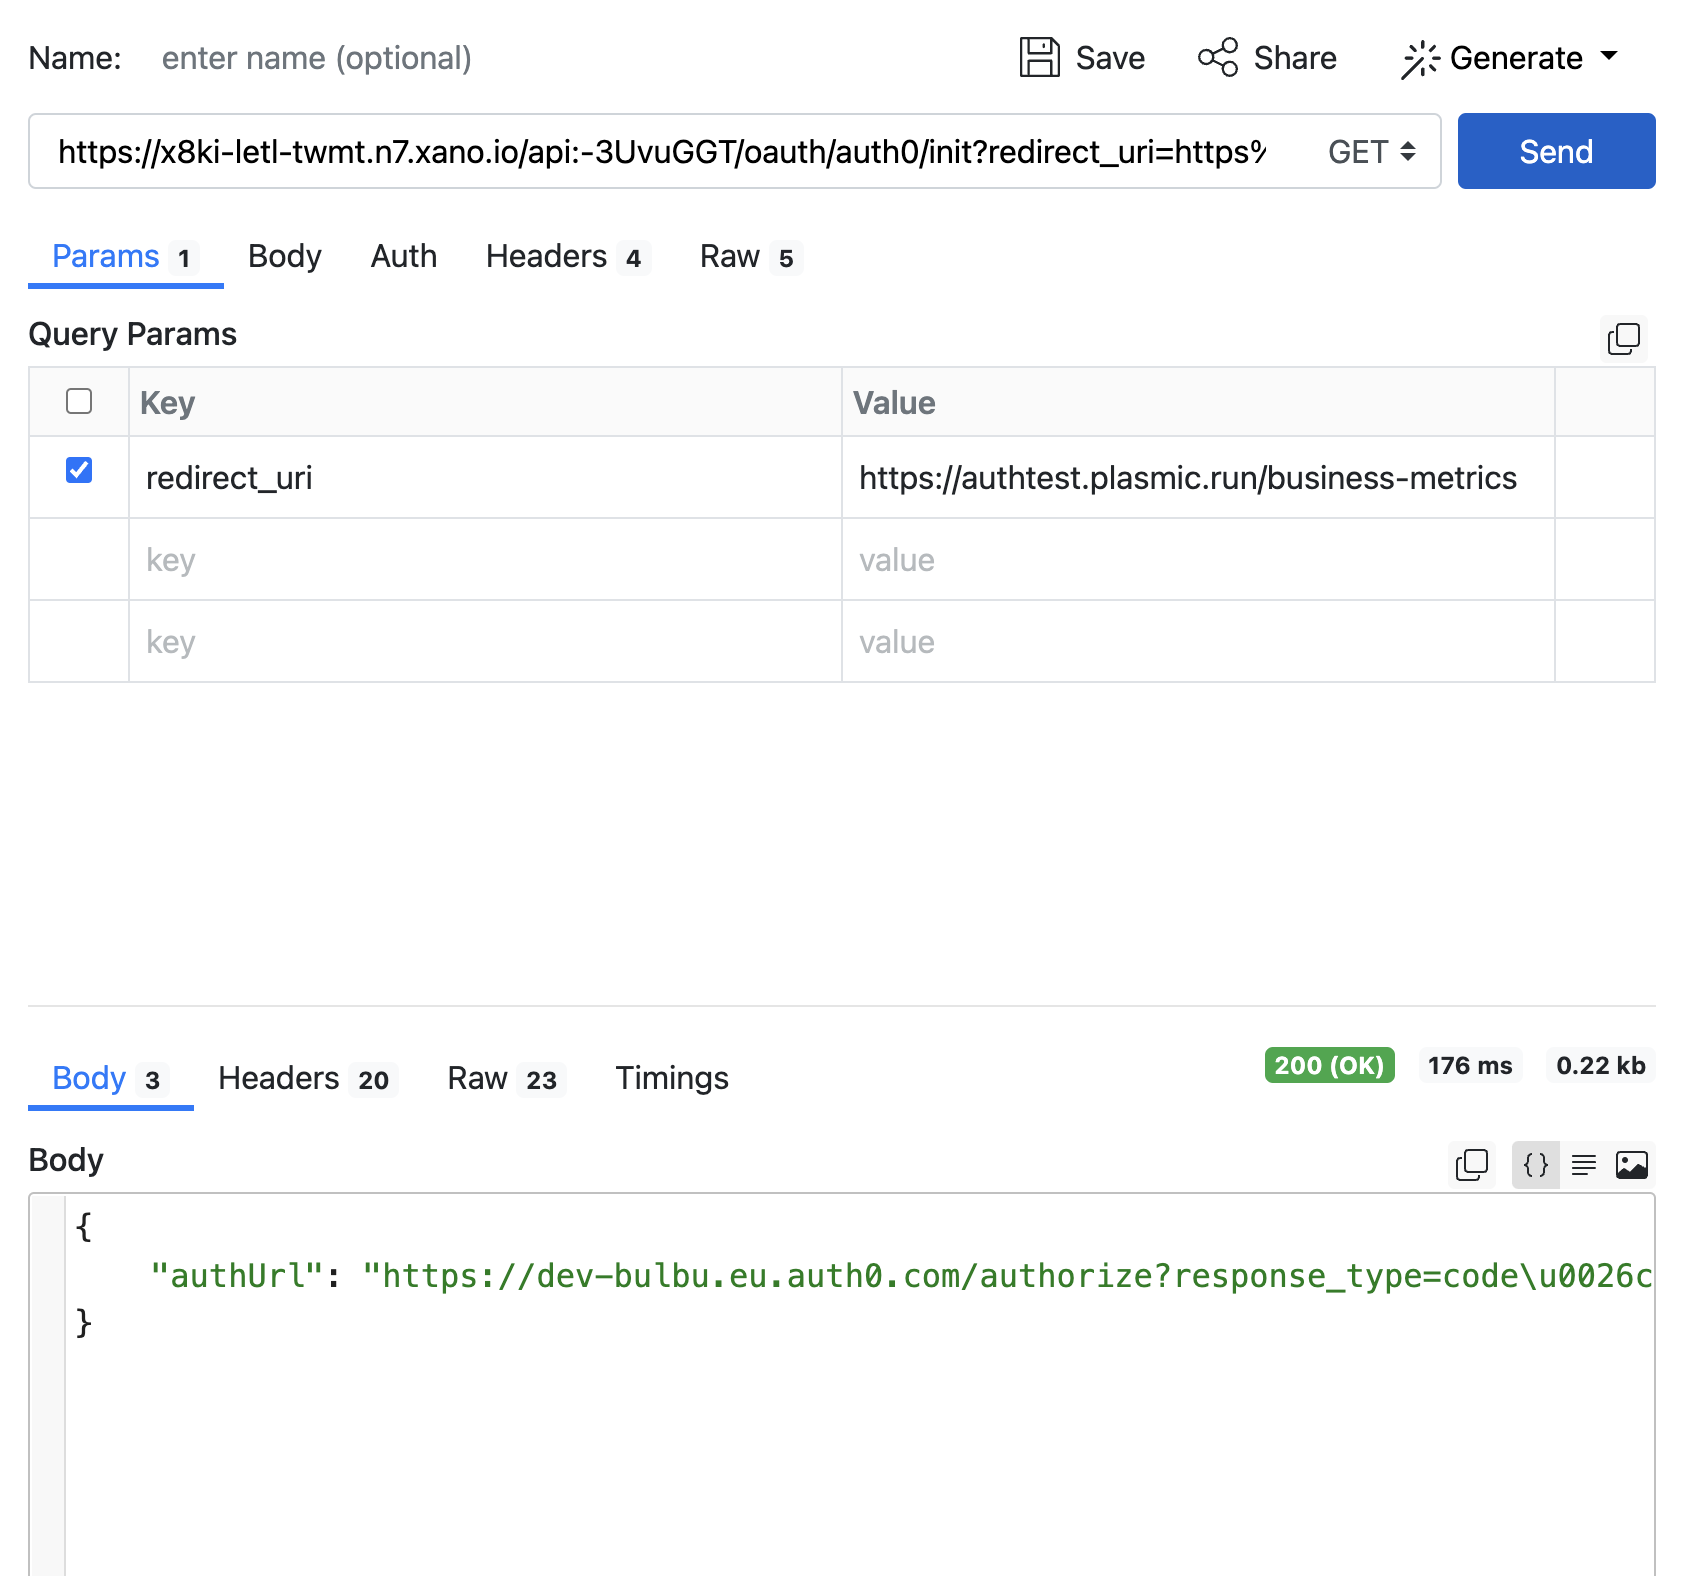1706x1576 pixels.
Task: Copy query params using the copy icon
Action: click(1623, 339)
